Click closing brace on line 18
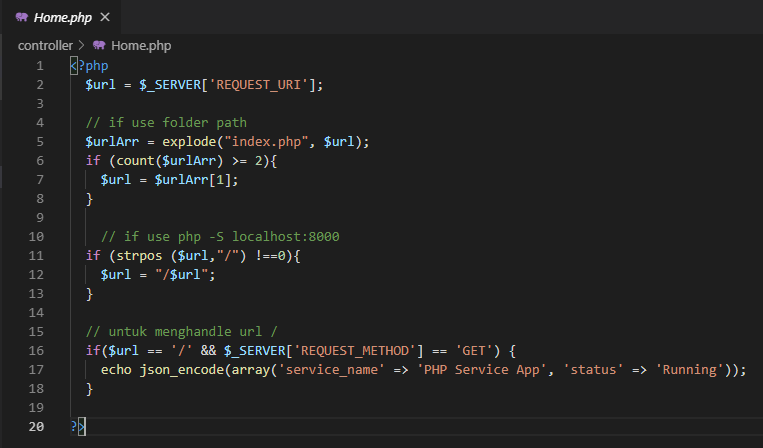Screen dimensions: 763x448 [90, 389]
